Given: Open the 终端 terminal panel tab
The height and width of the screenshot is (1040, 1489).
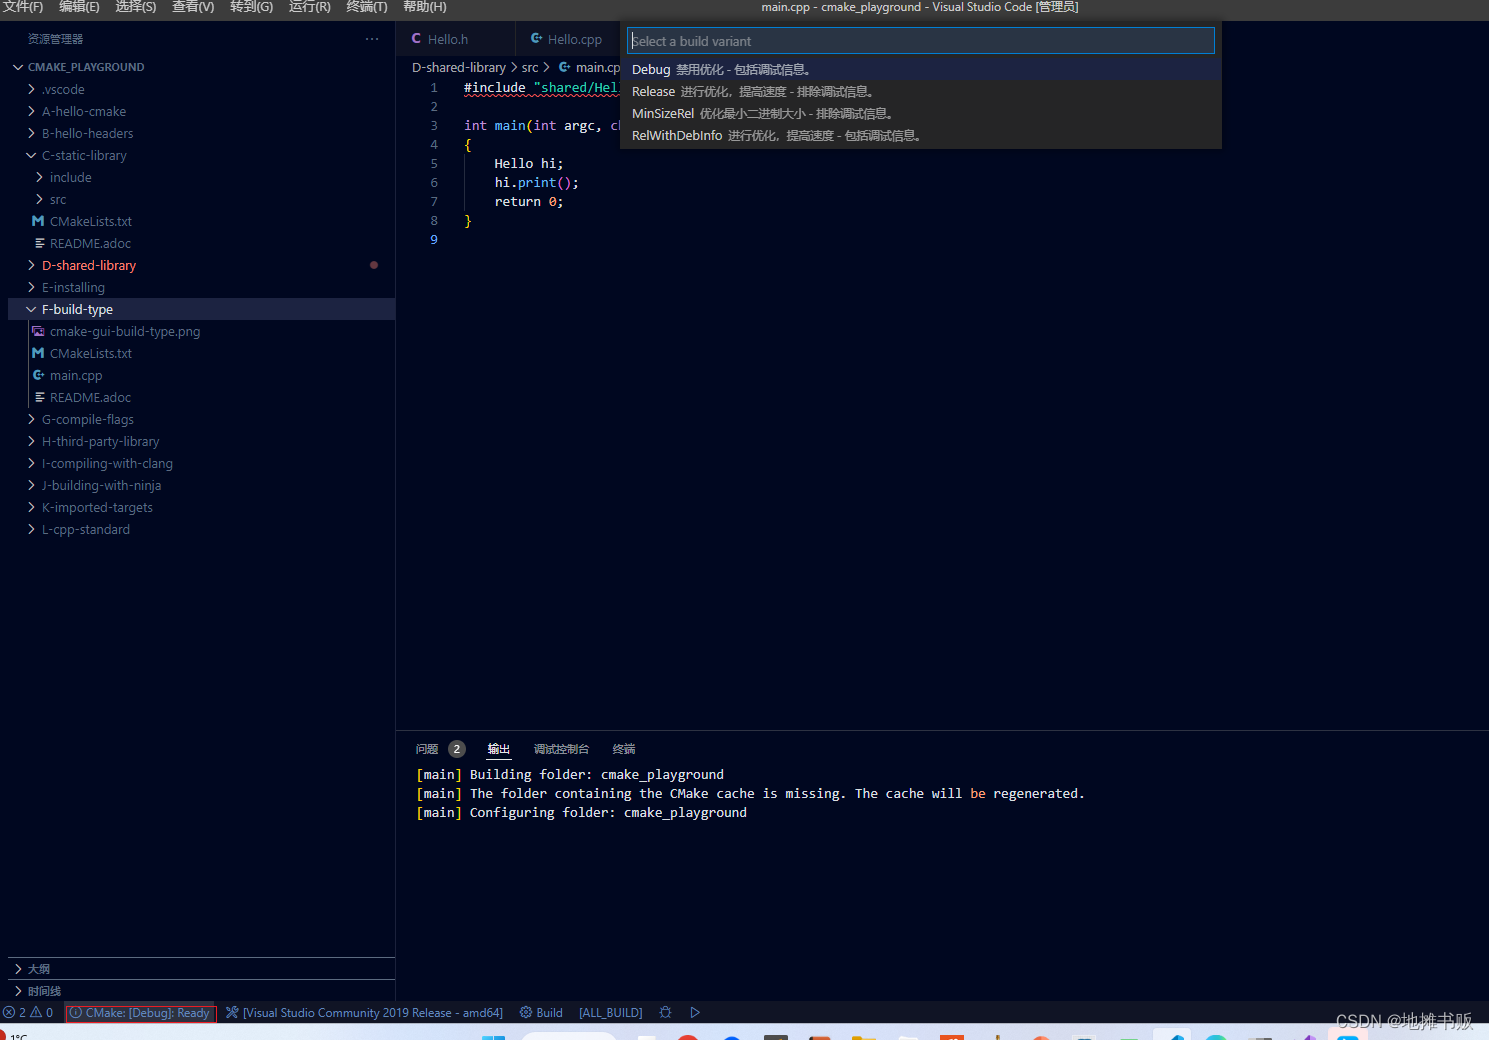Looking at the screenshot, I should 623,748.
